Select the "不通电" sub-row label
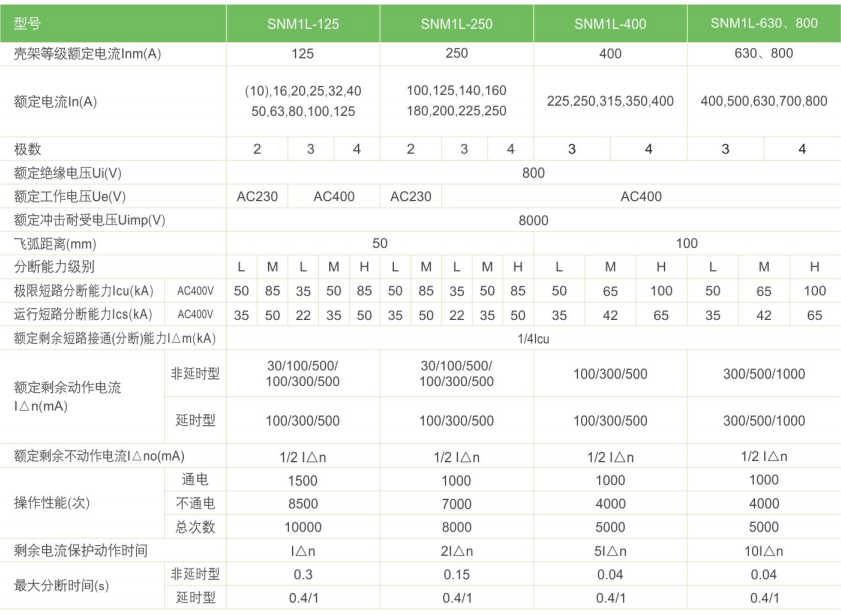The height and width of the screenshot is (615, 841). pyautogui.click(x=195, y=503)
